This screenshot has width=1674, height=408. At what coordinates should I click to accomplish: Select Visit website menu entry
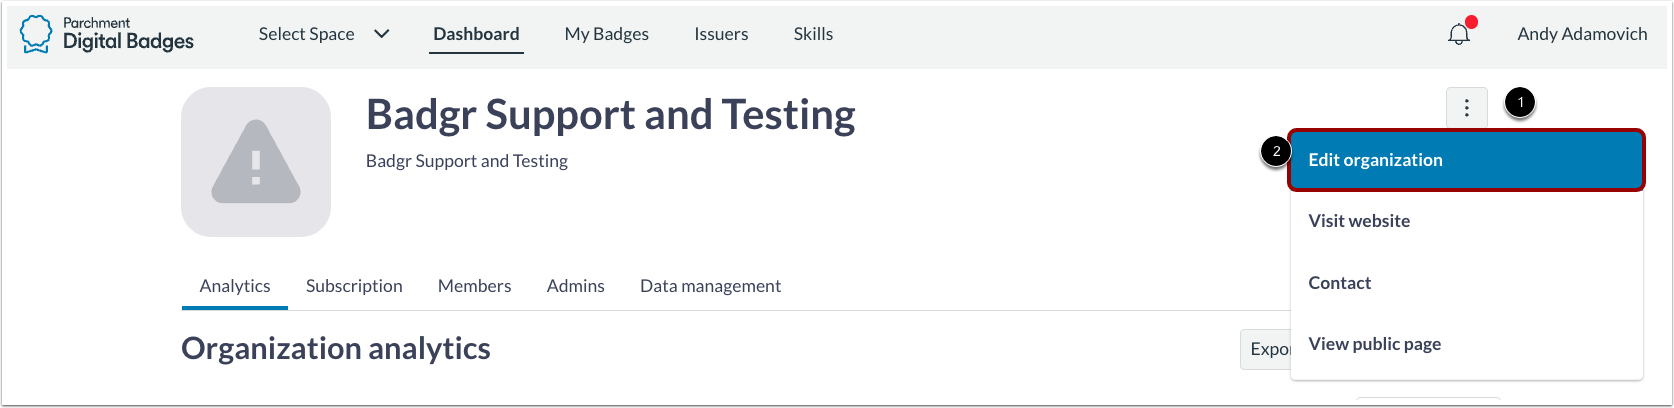click(1359, 221)
